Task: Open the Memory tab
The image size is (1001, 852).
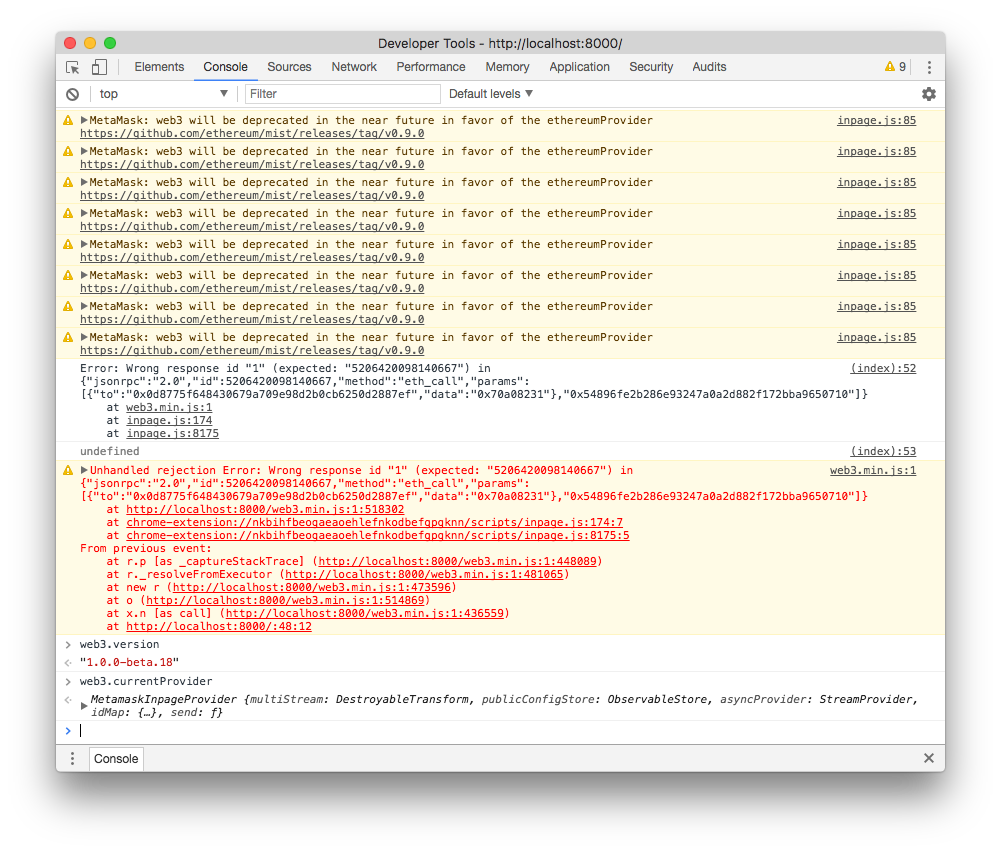Action: pos(508,67)
